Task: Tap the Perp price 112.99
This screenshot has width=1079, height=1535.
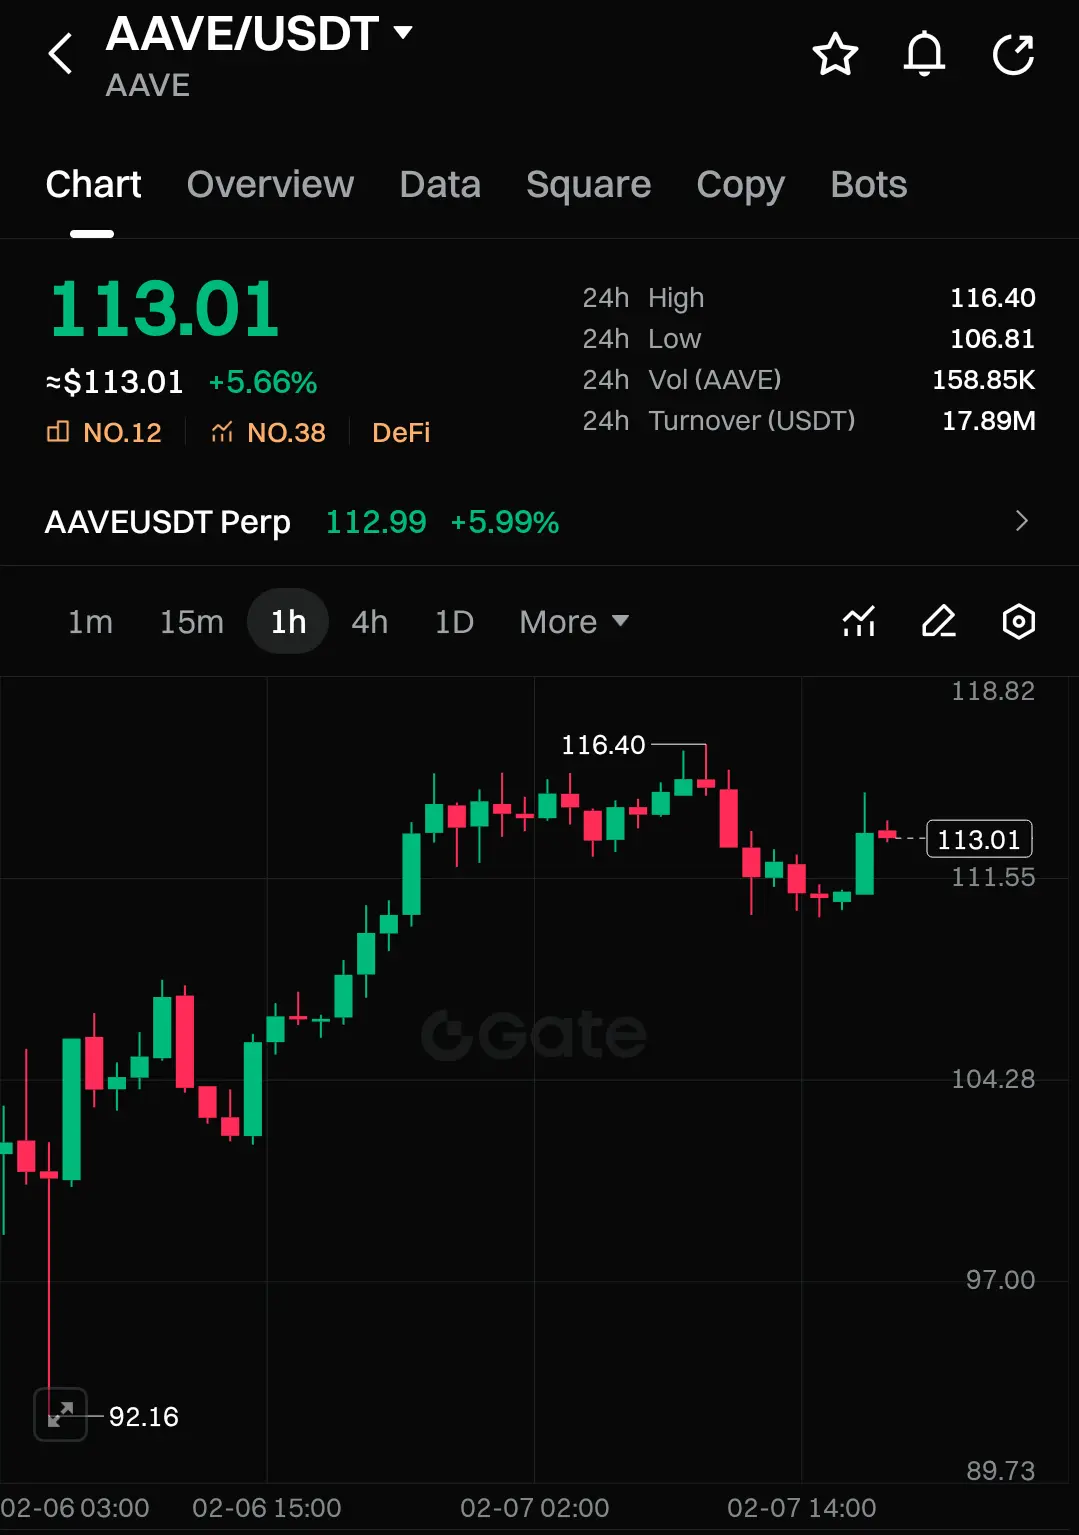Action: [x=376, y=522]
